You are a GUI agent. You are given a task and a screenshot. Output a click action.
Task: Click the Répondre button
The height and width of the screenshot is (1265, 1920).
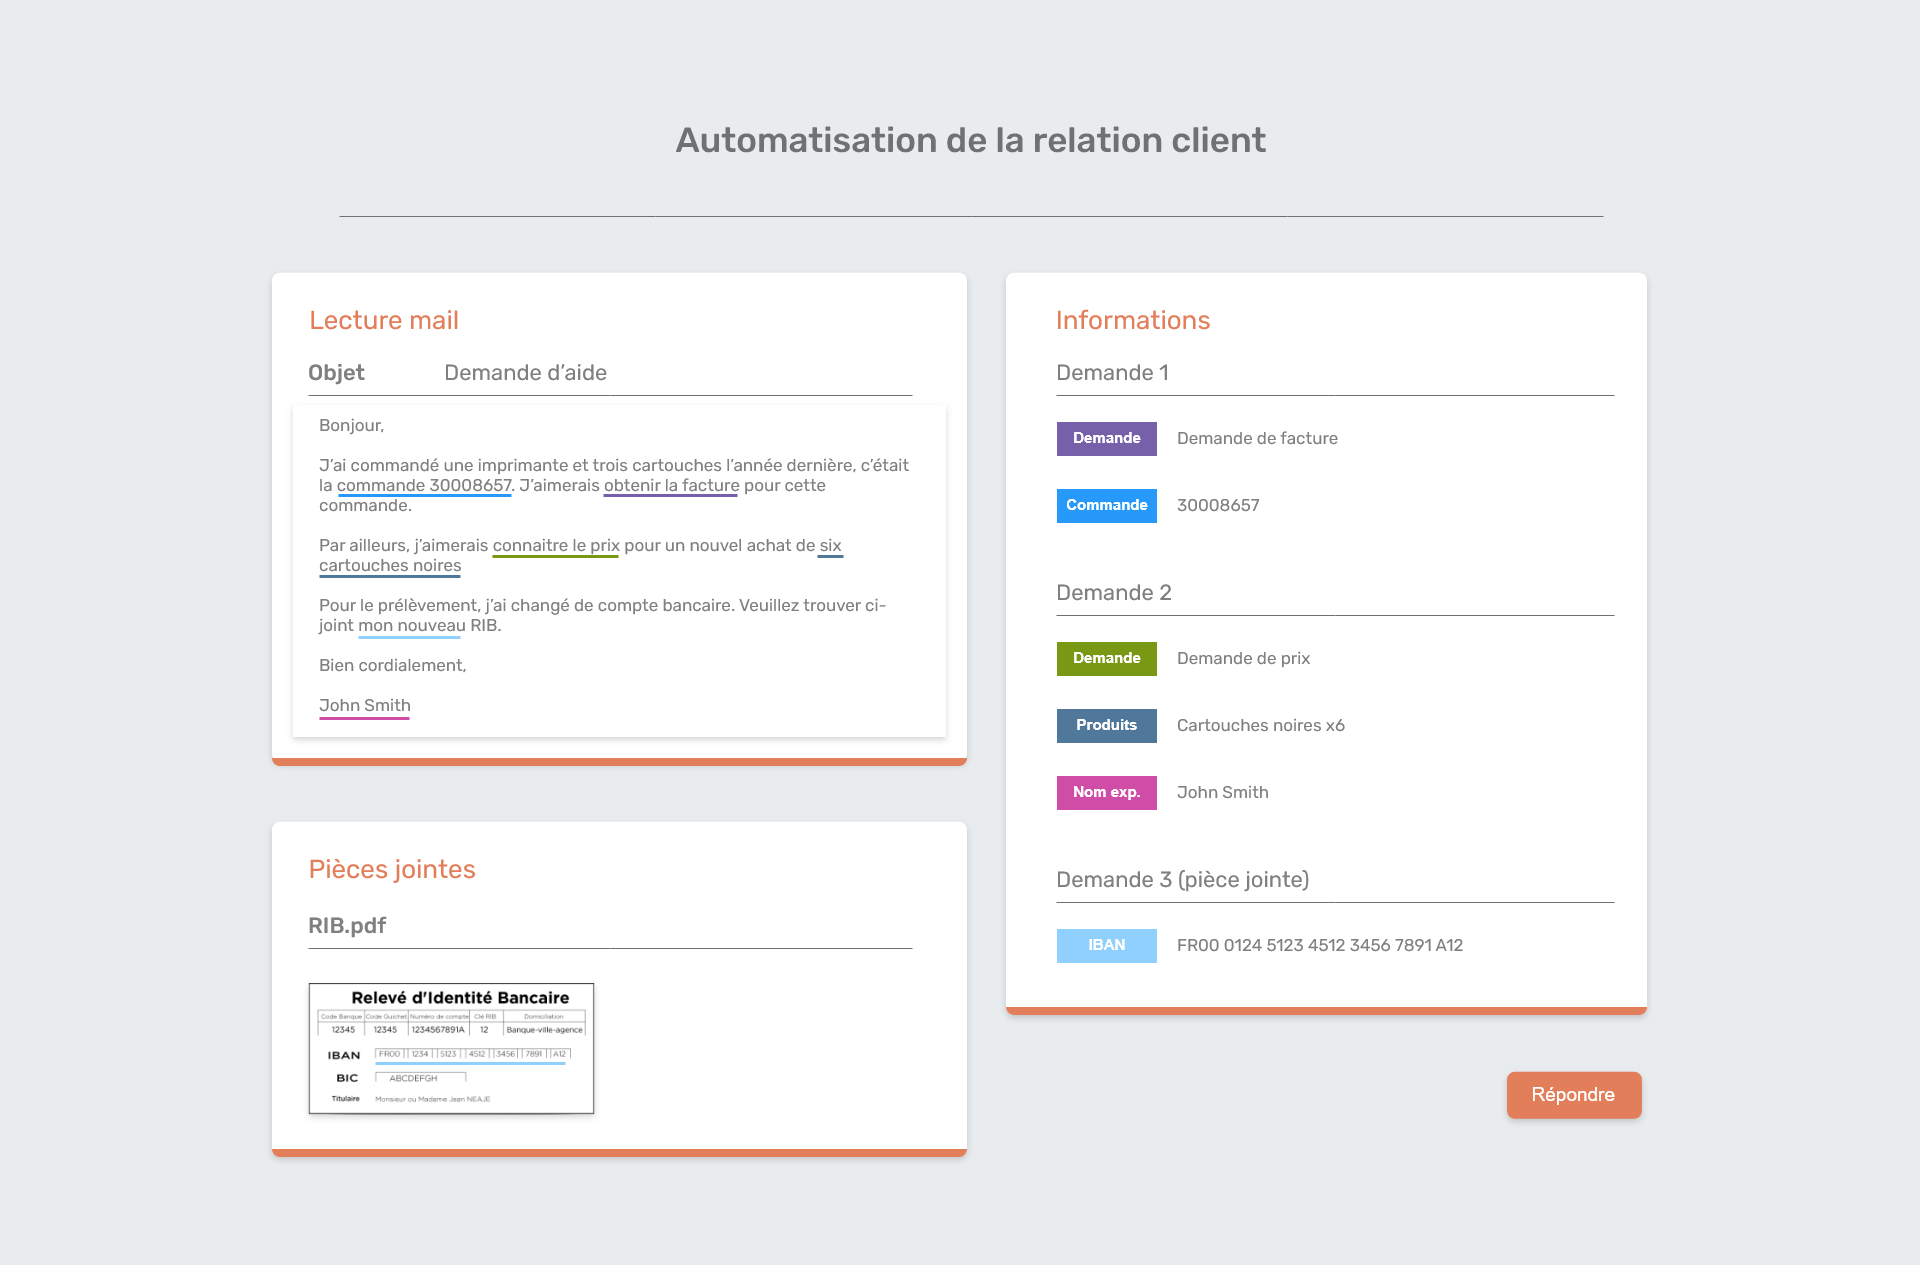coord(1573,1095)
